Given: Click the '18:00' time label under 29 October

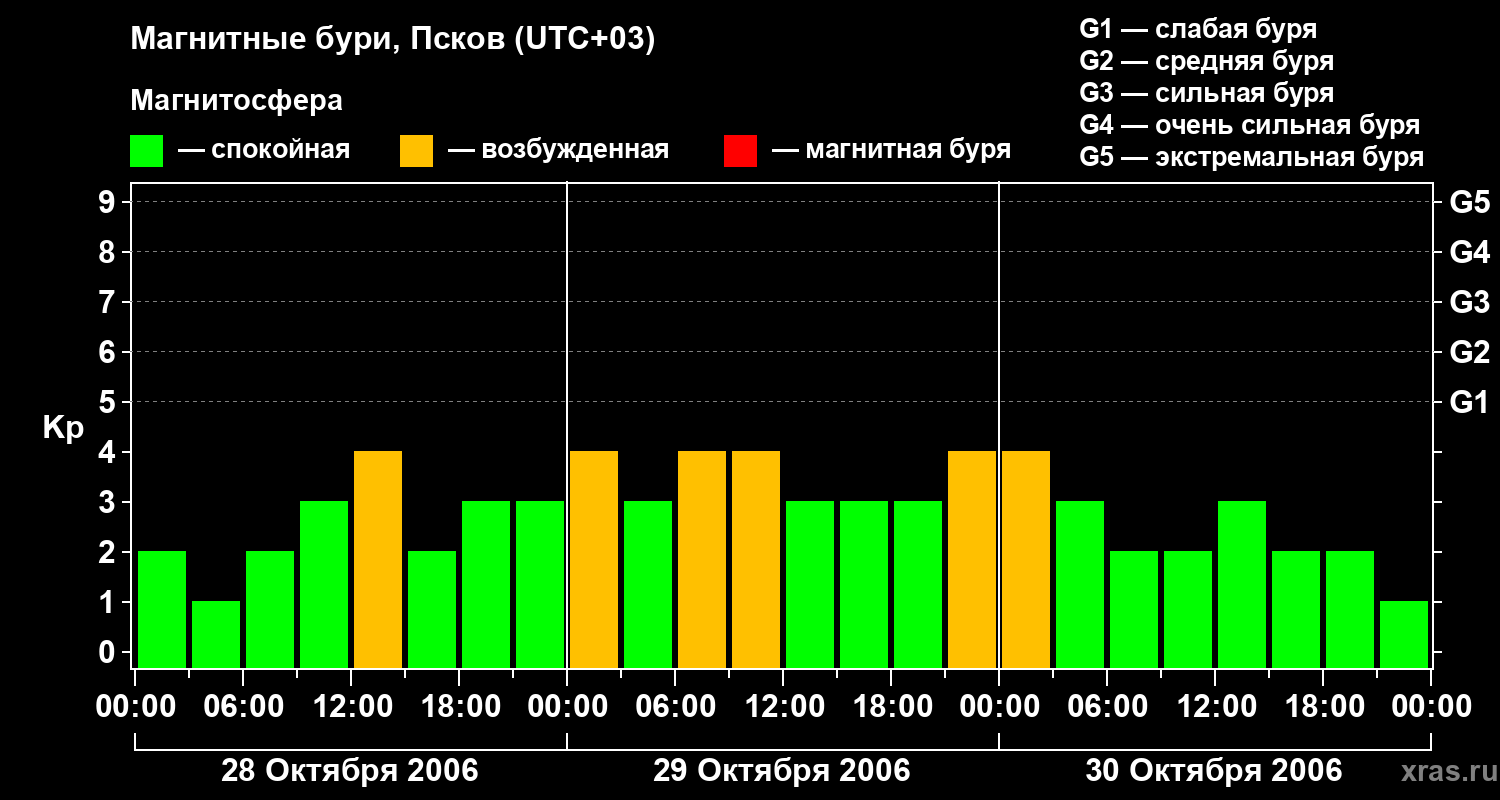Looking at the screenshot, I should coord(891,706).
